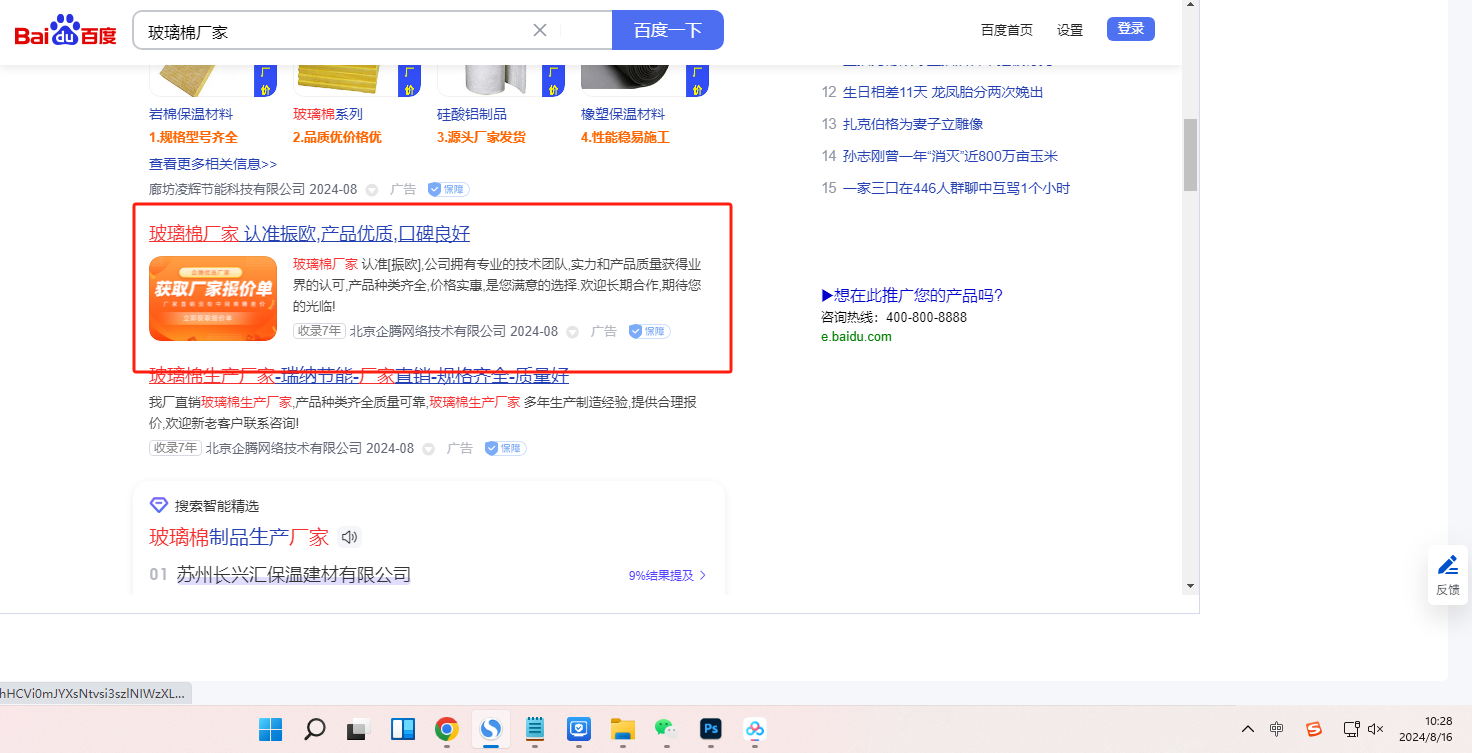Click the rock wool product thumbnail
The height and width of the screenshot is (753, 1472).
point(213,80)
